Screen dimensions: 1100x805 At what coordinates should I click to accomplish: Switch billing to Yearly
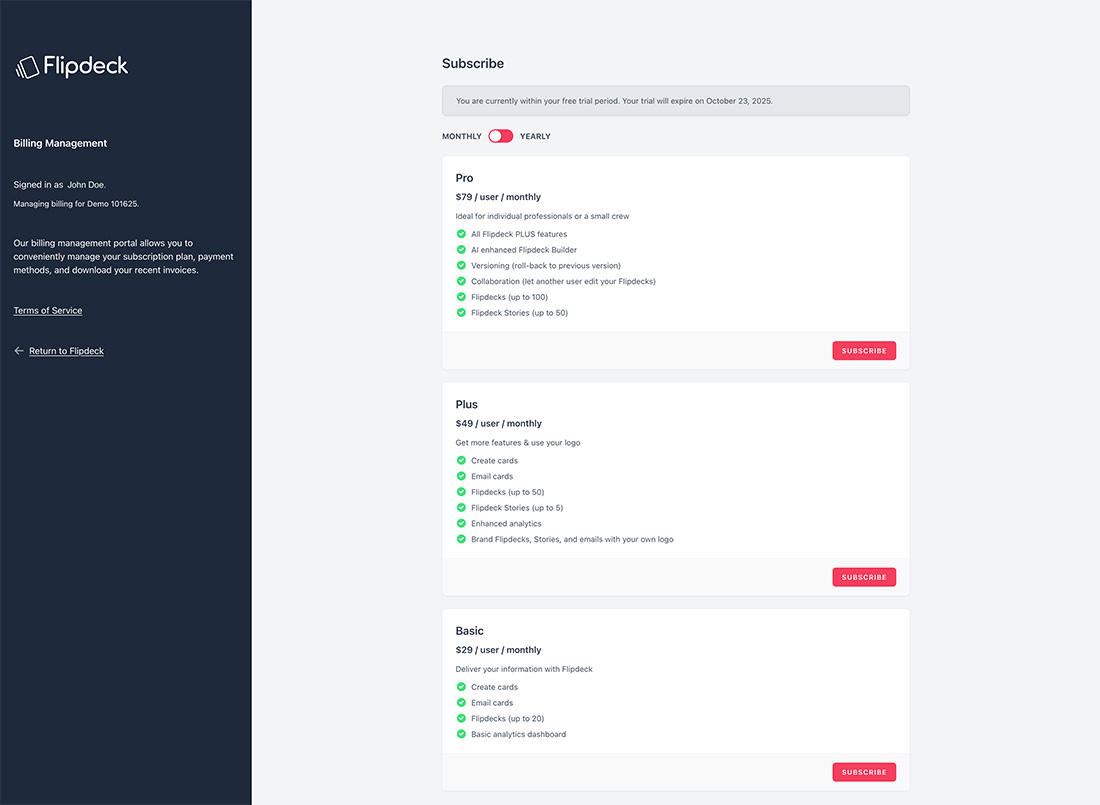pyautogui.click(x=535, y=135)
